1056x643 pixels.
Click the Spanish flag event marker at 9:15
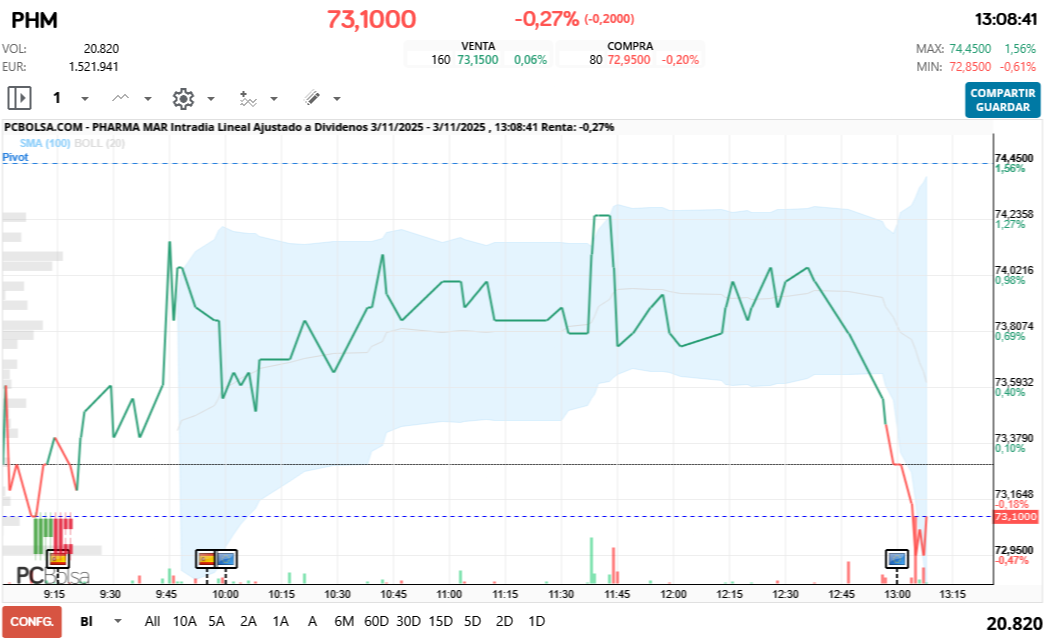[x=58, y=558]
